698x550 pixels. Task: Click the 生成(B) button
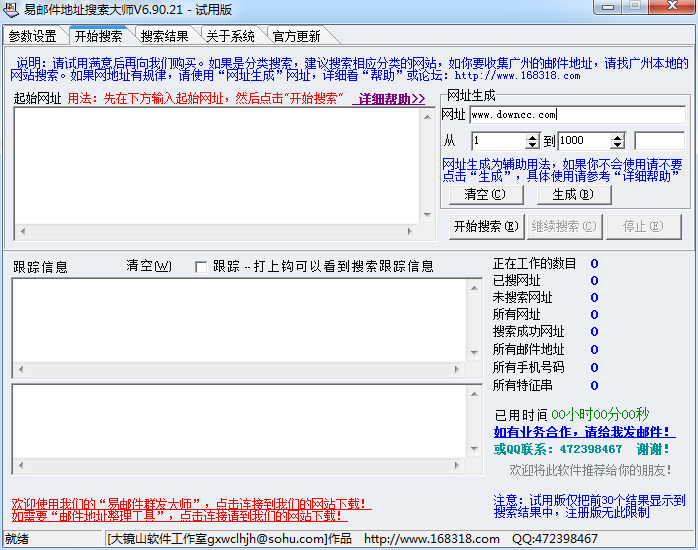point(574,194)
